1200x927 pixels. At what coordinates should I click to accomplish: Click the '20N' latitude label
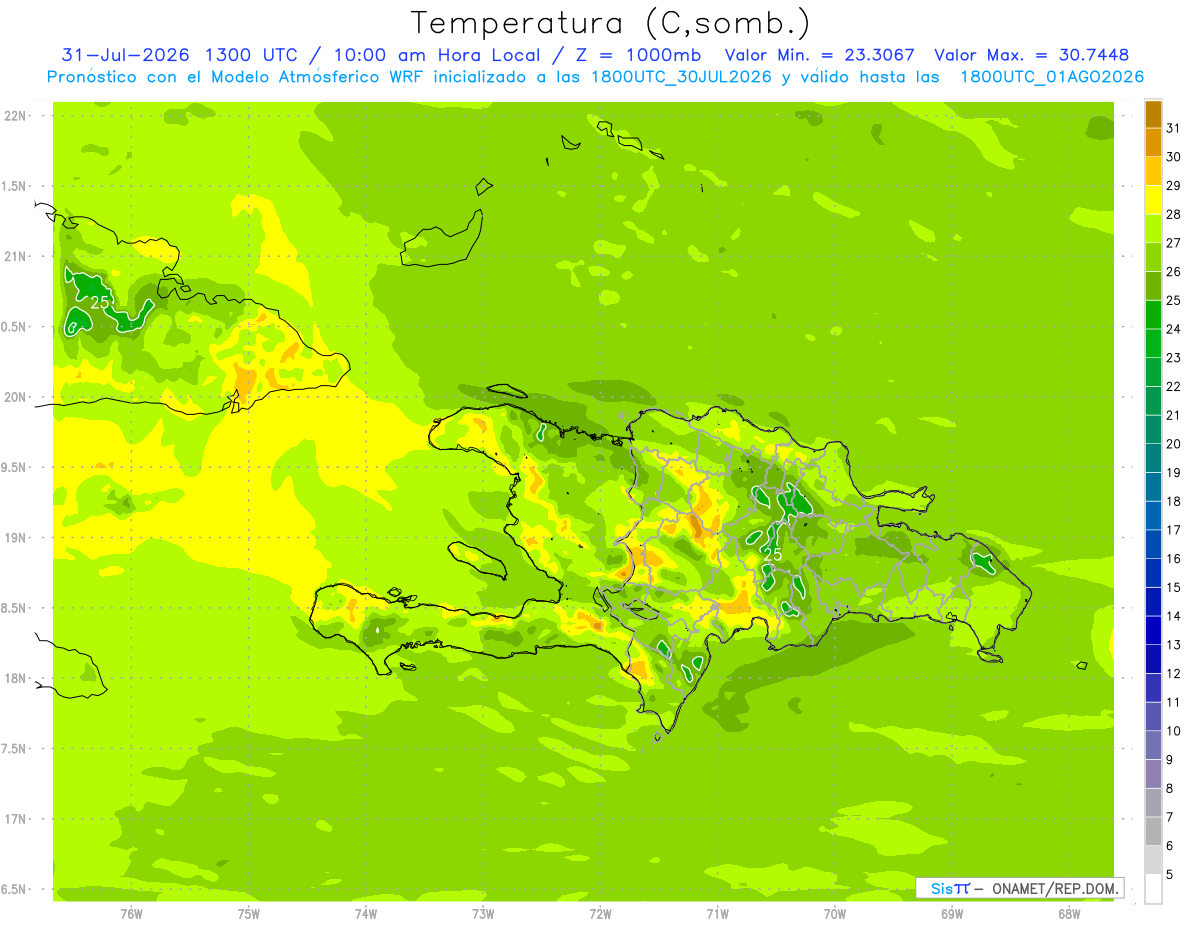[15, 397]
